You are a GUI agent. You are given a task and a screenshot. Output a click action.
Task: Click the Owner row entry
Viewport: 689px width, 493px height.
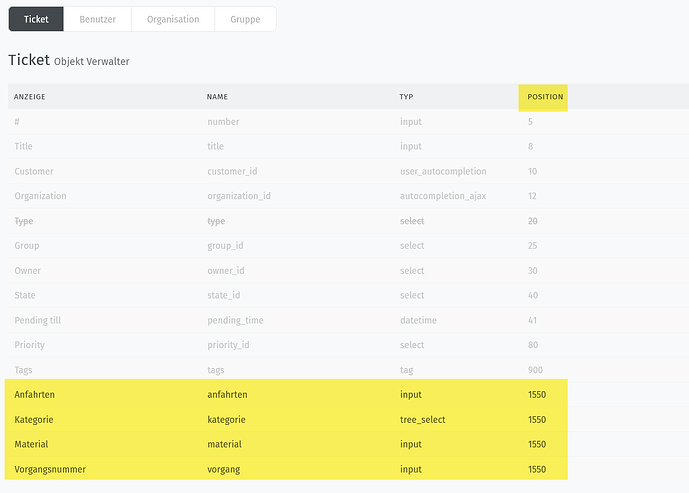click(348, 271)
